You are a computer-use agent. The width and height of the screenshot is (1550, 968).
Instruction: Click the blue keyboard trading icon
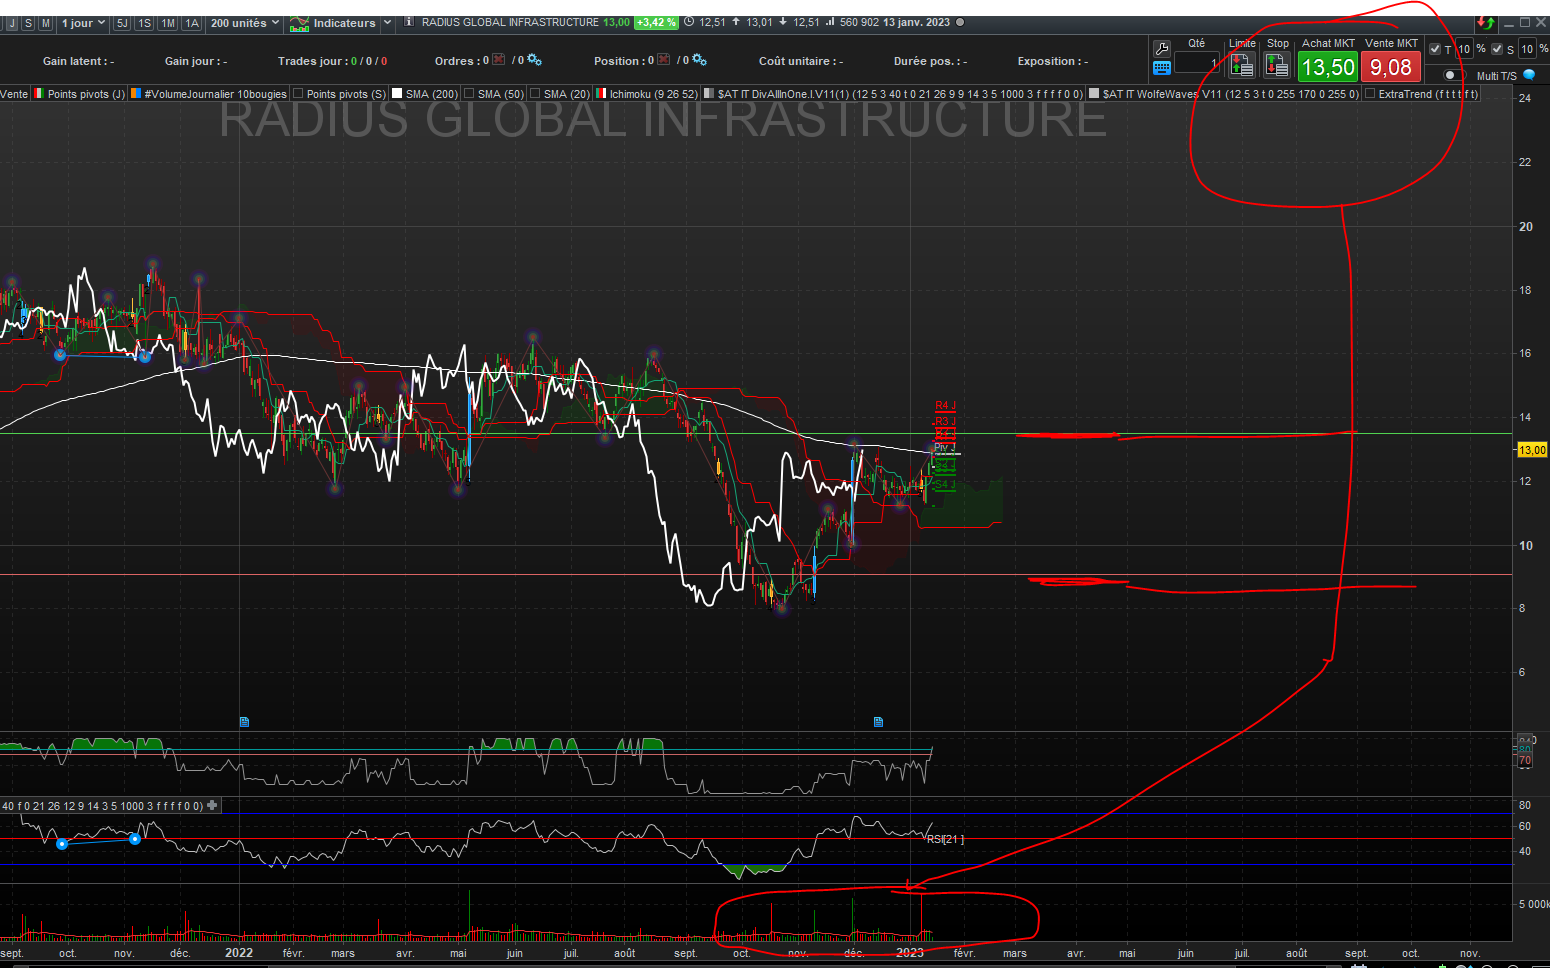pyautogui.click(x=1162, y=68)
